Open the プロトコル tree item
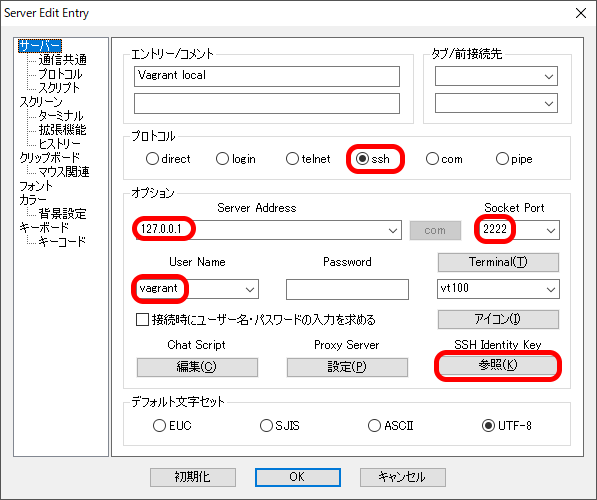This screenshot has width=597, height=500. (60, 74)
